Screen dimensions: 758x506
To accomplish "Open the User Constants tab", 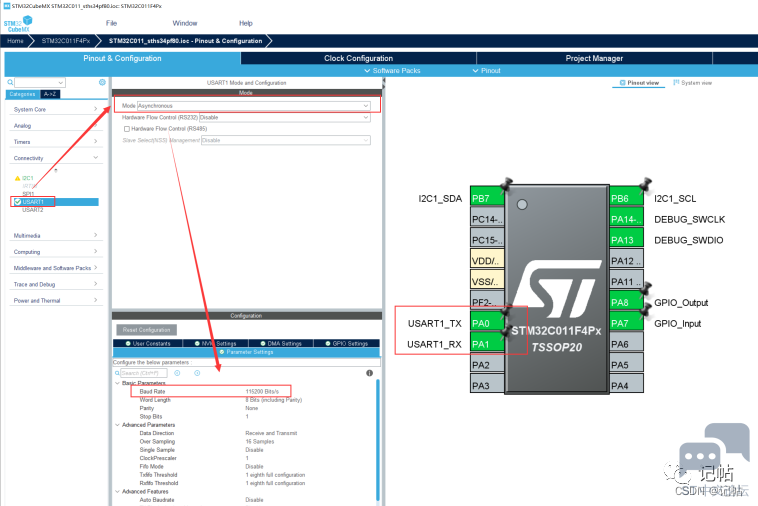I will [x=148, y=344].
